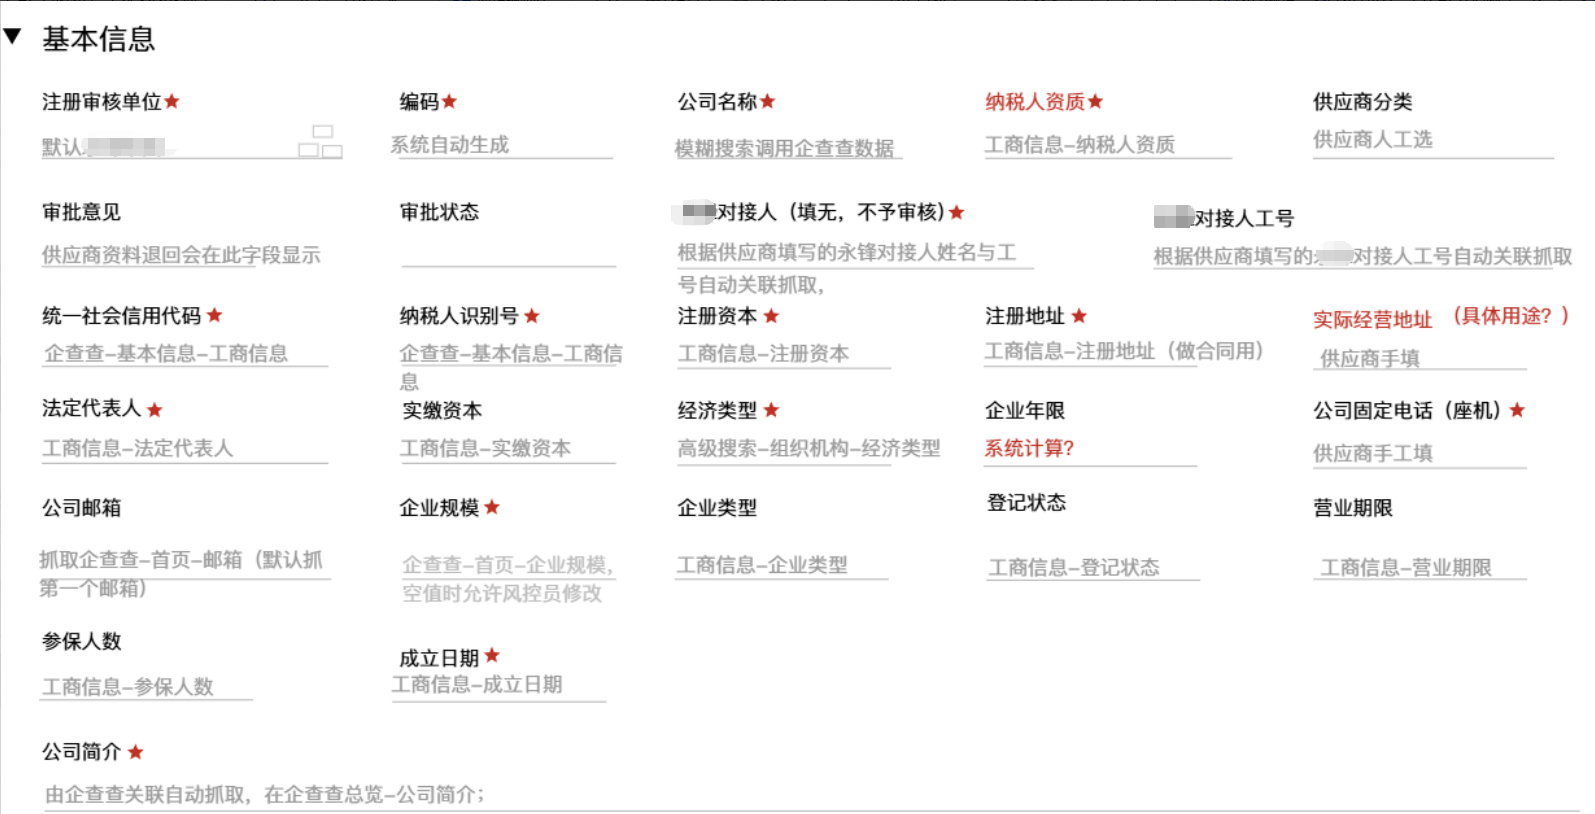Open the 经济类型 field
Screen dimensions: 1595x814
coord(808,448)
